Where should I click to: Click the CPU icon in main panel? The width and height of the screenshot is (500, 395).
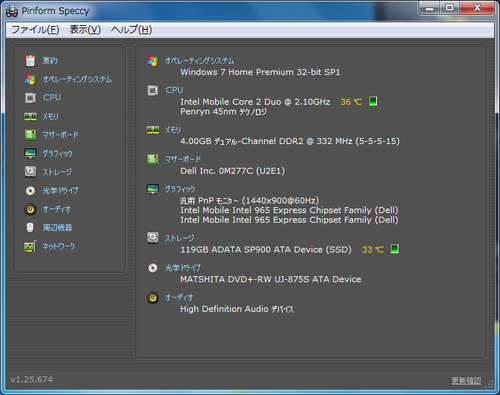coord(153,90)
